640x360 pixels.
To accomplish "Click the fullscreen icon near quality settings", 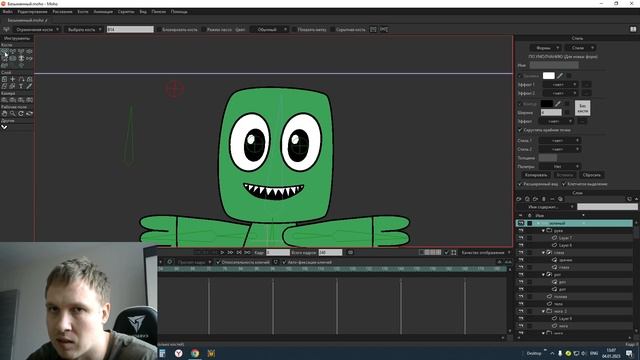I will tap(454, 253).
